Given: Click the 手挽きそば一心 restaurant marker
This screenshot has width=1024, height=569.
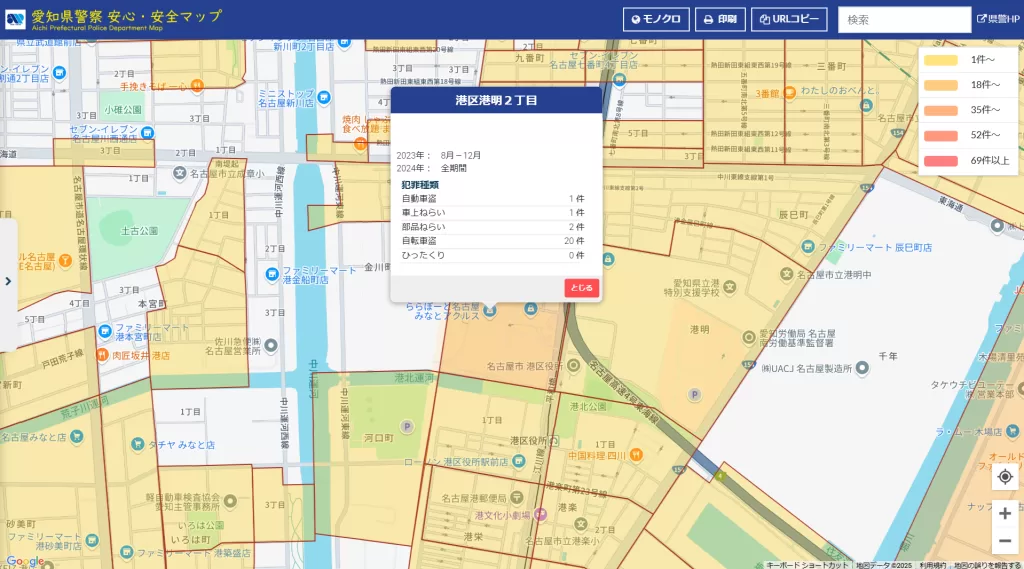Looking at the screenshot, I should point(197,86).
